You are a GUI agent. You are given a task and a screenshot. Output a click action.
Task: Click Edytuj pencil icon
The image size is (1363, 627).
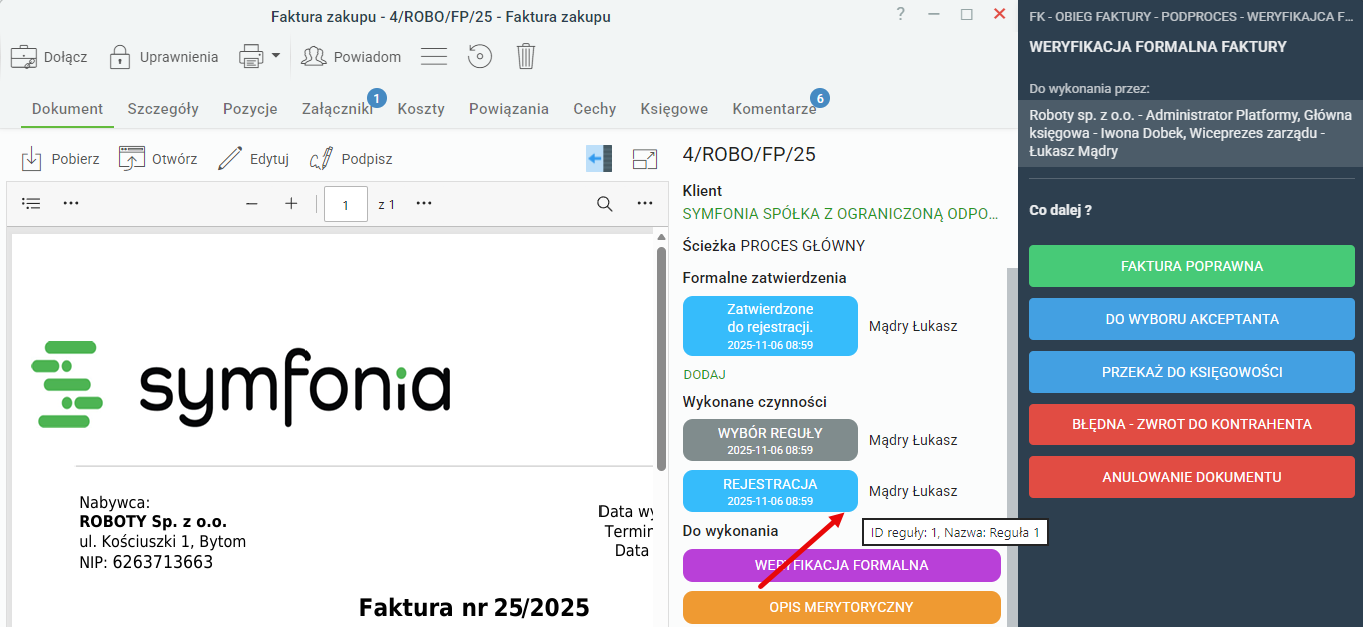230,158
